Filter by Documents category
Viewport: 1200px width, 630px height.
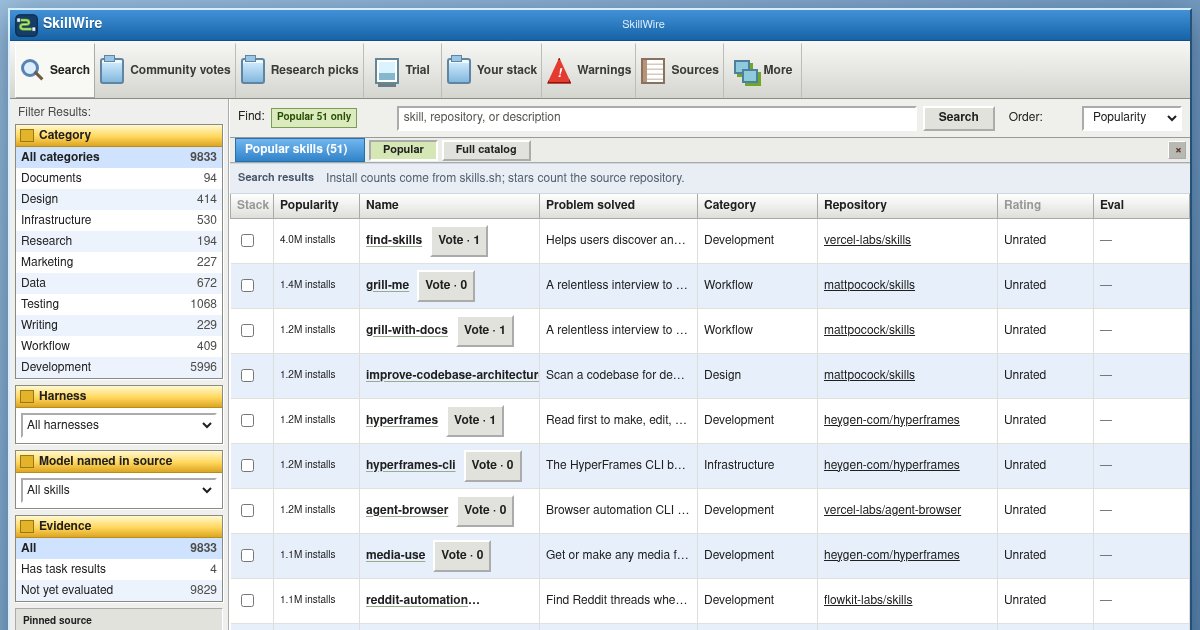pos(119,178)
